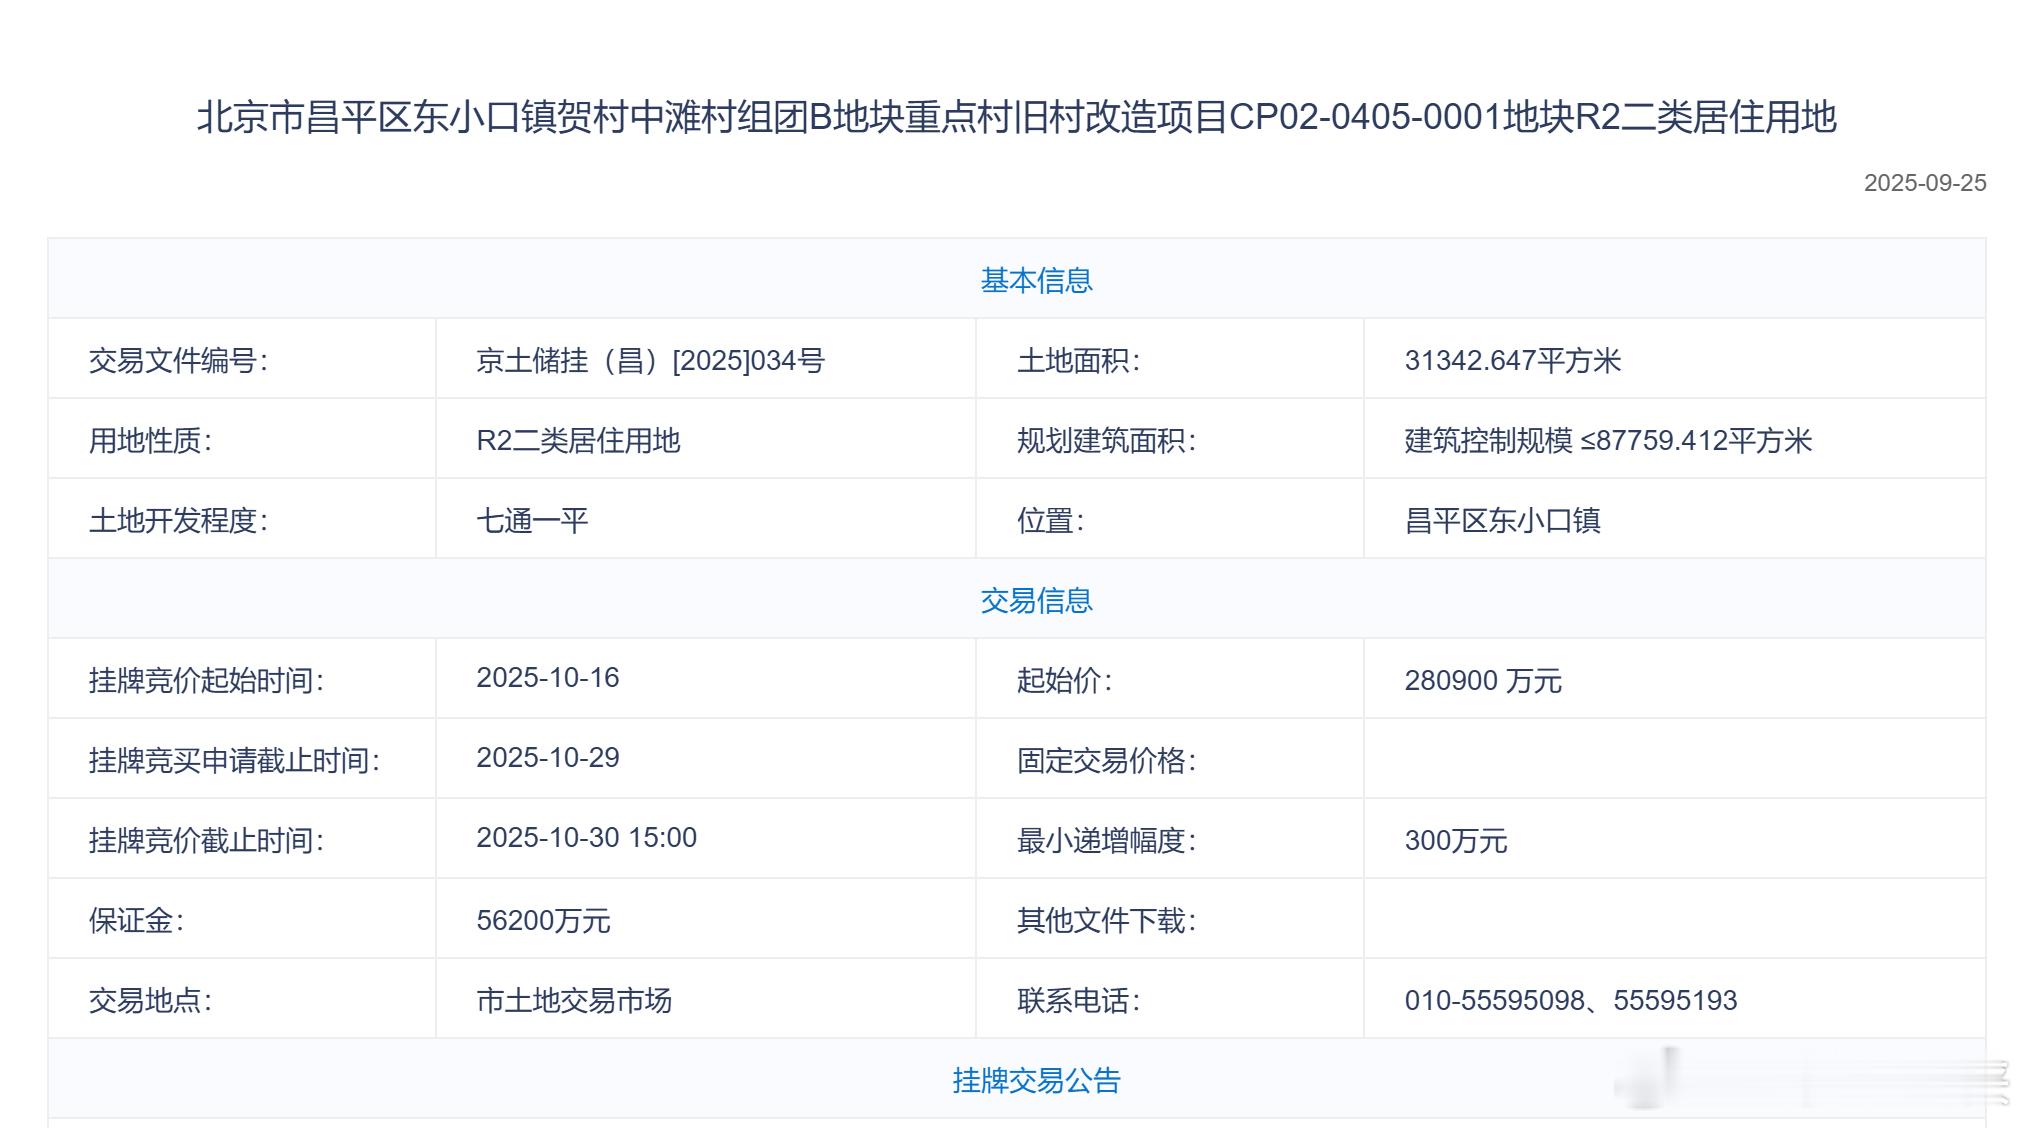Click the page title about CP02-0405-0001地块
Image resolution: width=2026 pixels, height=1128 pixels.
(1016, 117)
